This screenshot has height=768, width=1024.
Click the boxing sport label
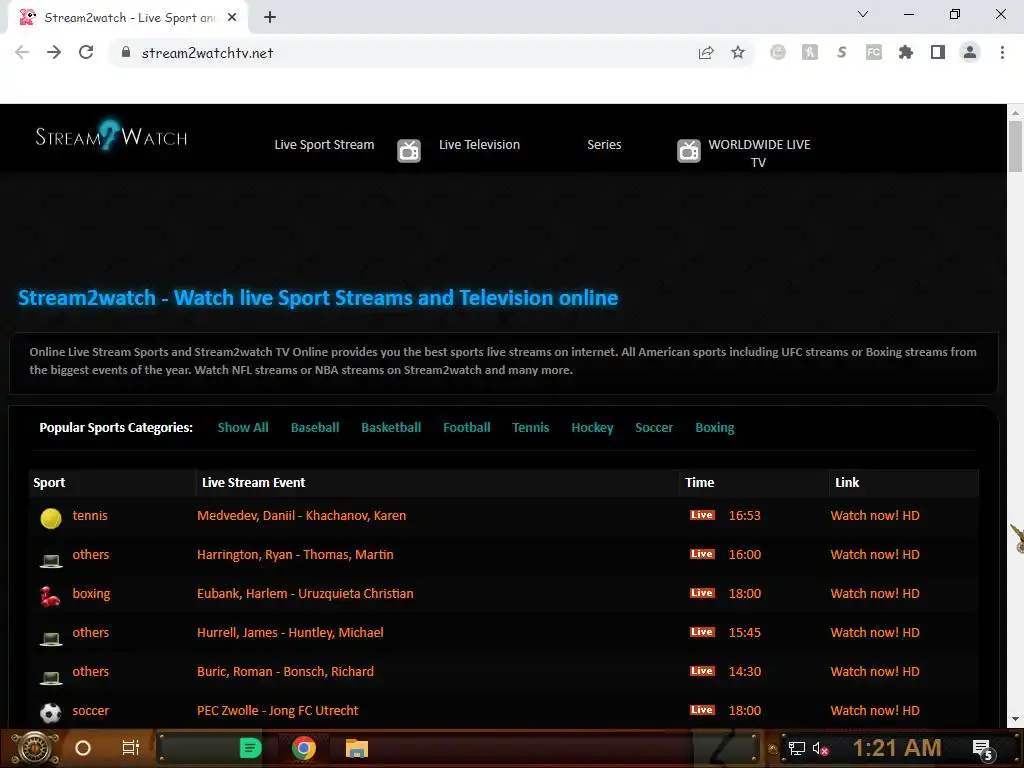pyautogui.click(x=91, y=594)
